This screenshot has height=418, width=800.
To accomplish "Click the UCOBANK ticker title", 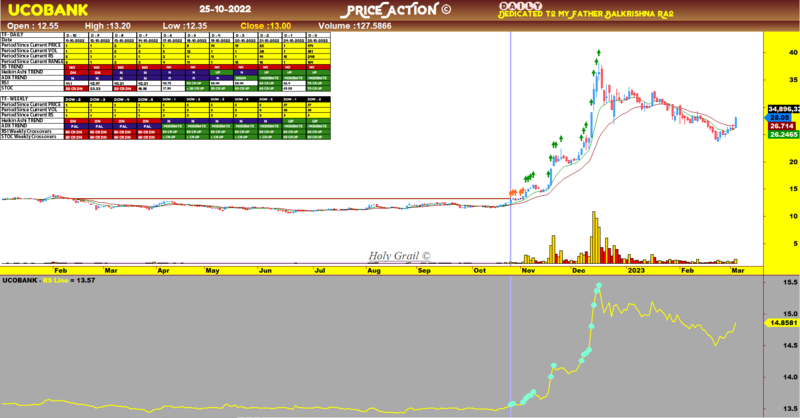I will point(48,10).
